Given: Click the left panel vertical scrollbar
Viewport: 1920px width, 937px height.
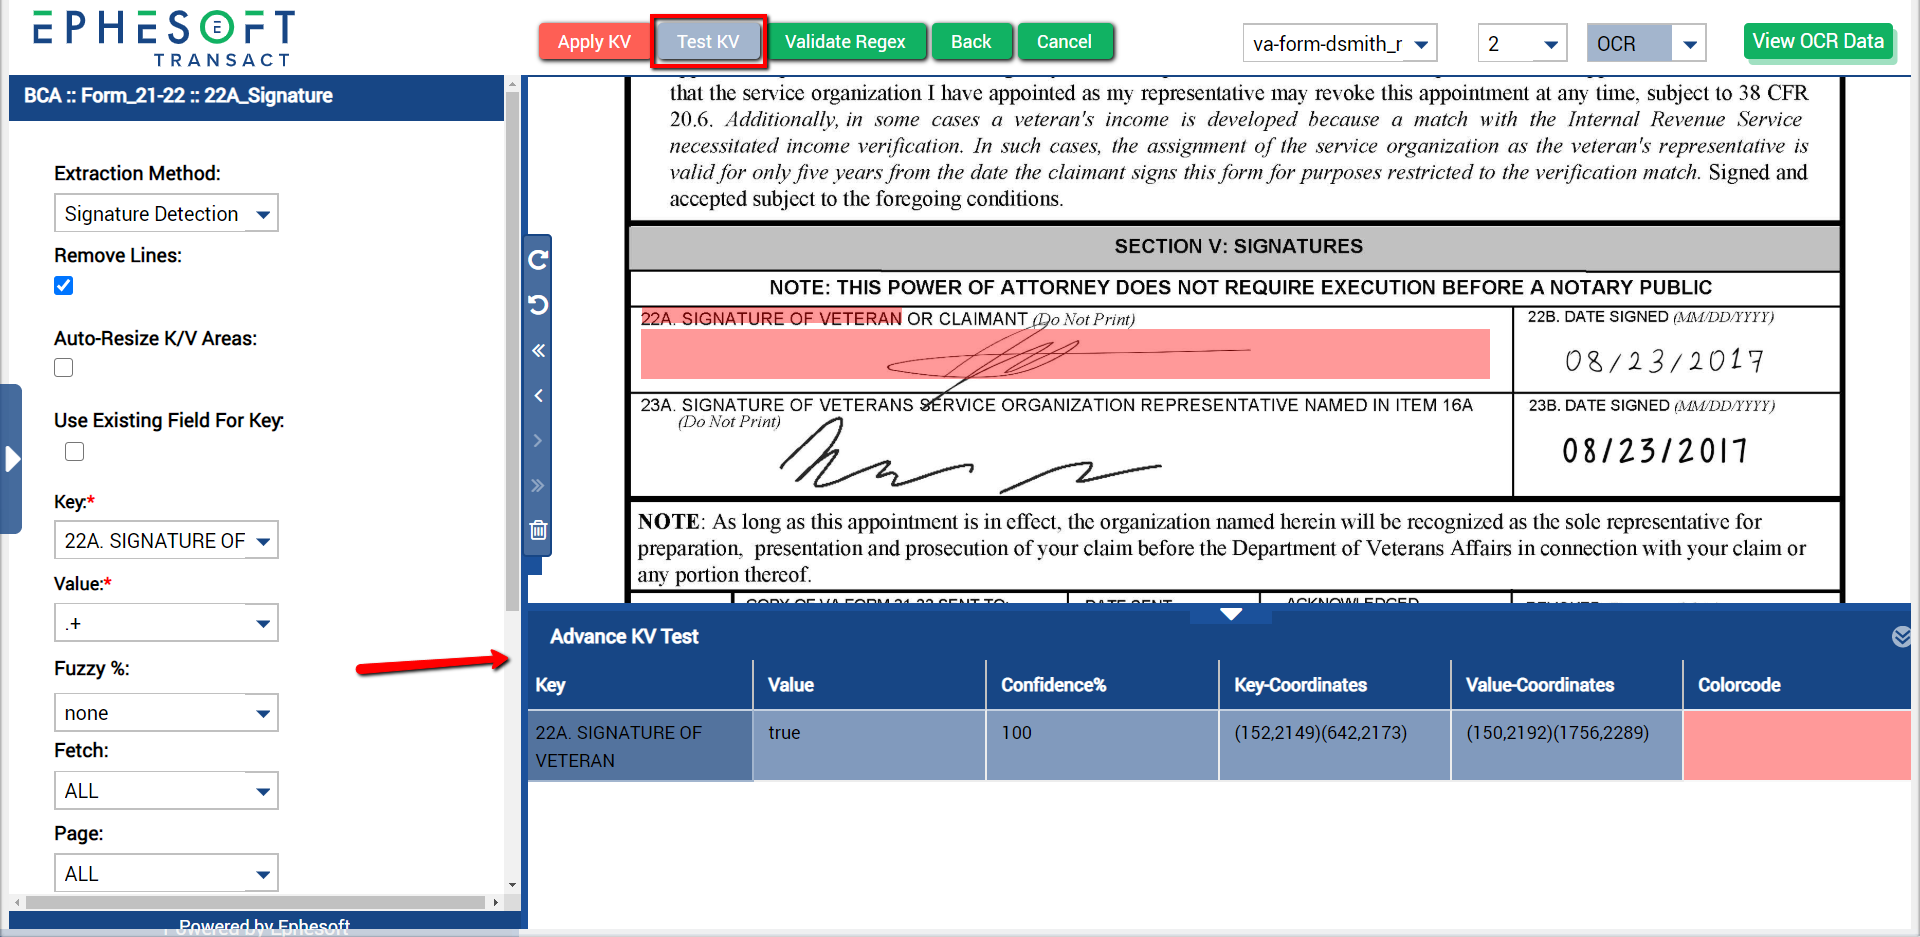Looking at the screenshot, I should click(x=512, y=350).
